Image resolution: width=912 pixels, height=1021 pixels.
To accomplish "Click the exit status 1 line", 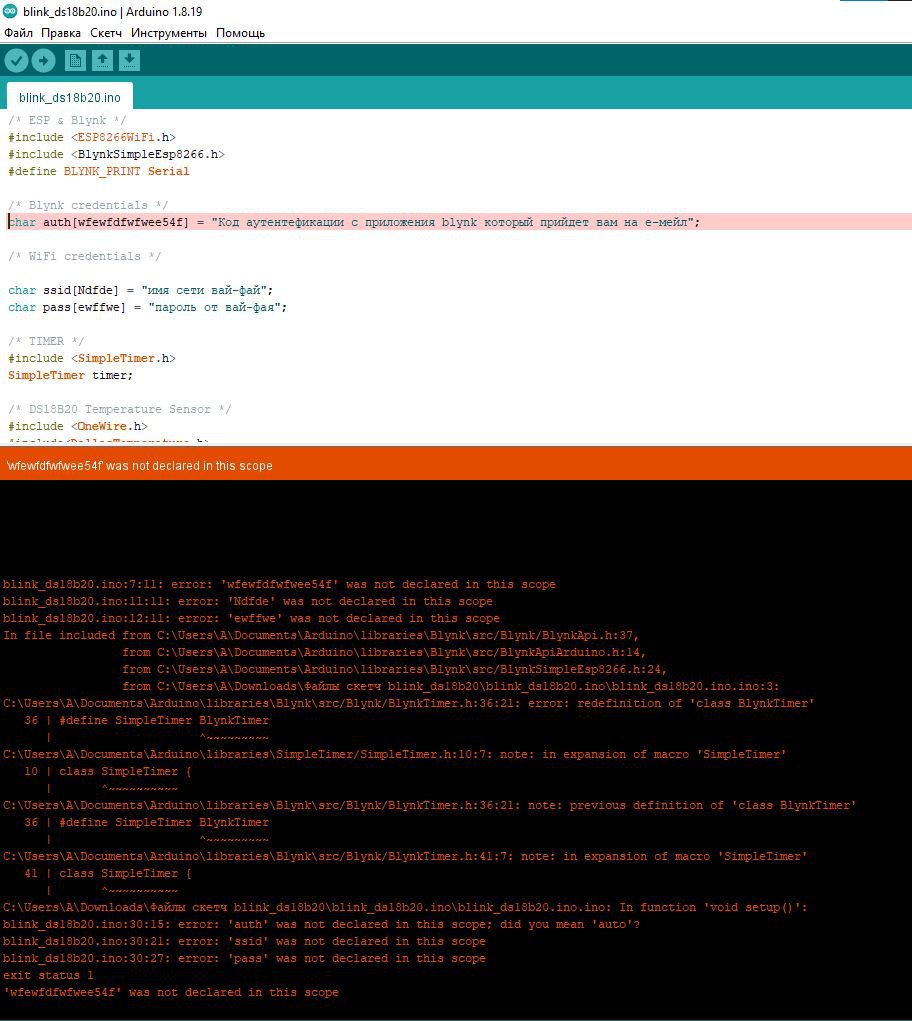I will (x=48, y=975).
